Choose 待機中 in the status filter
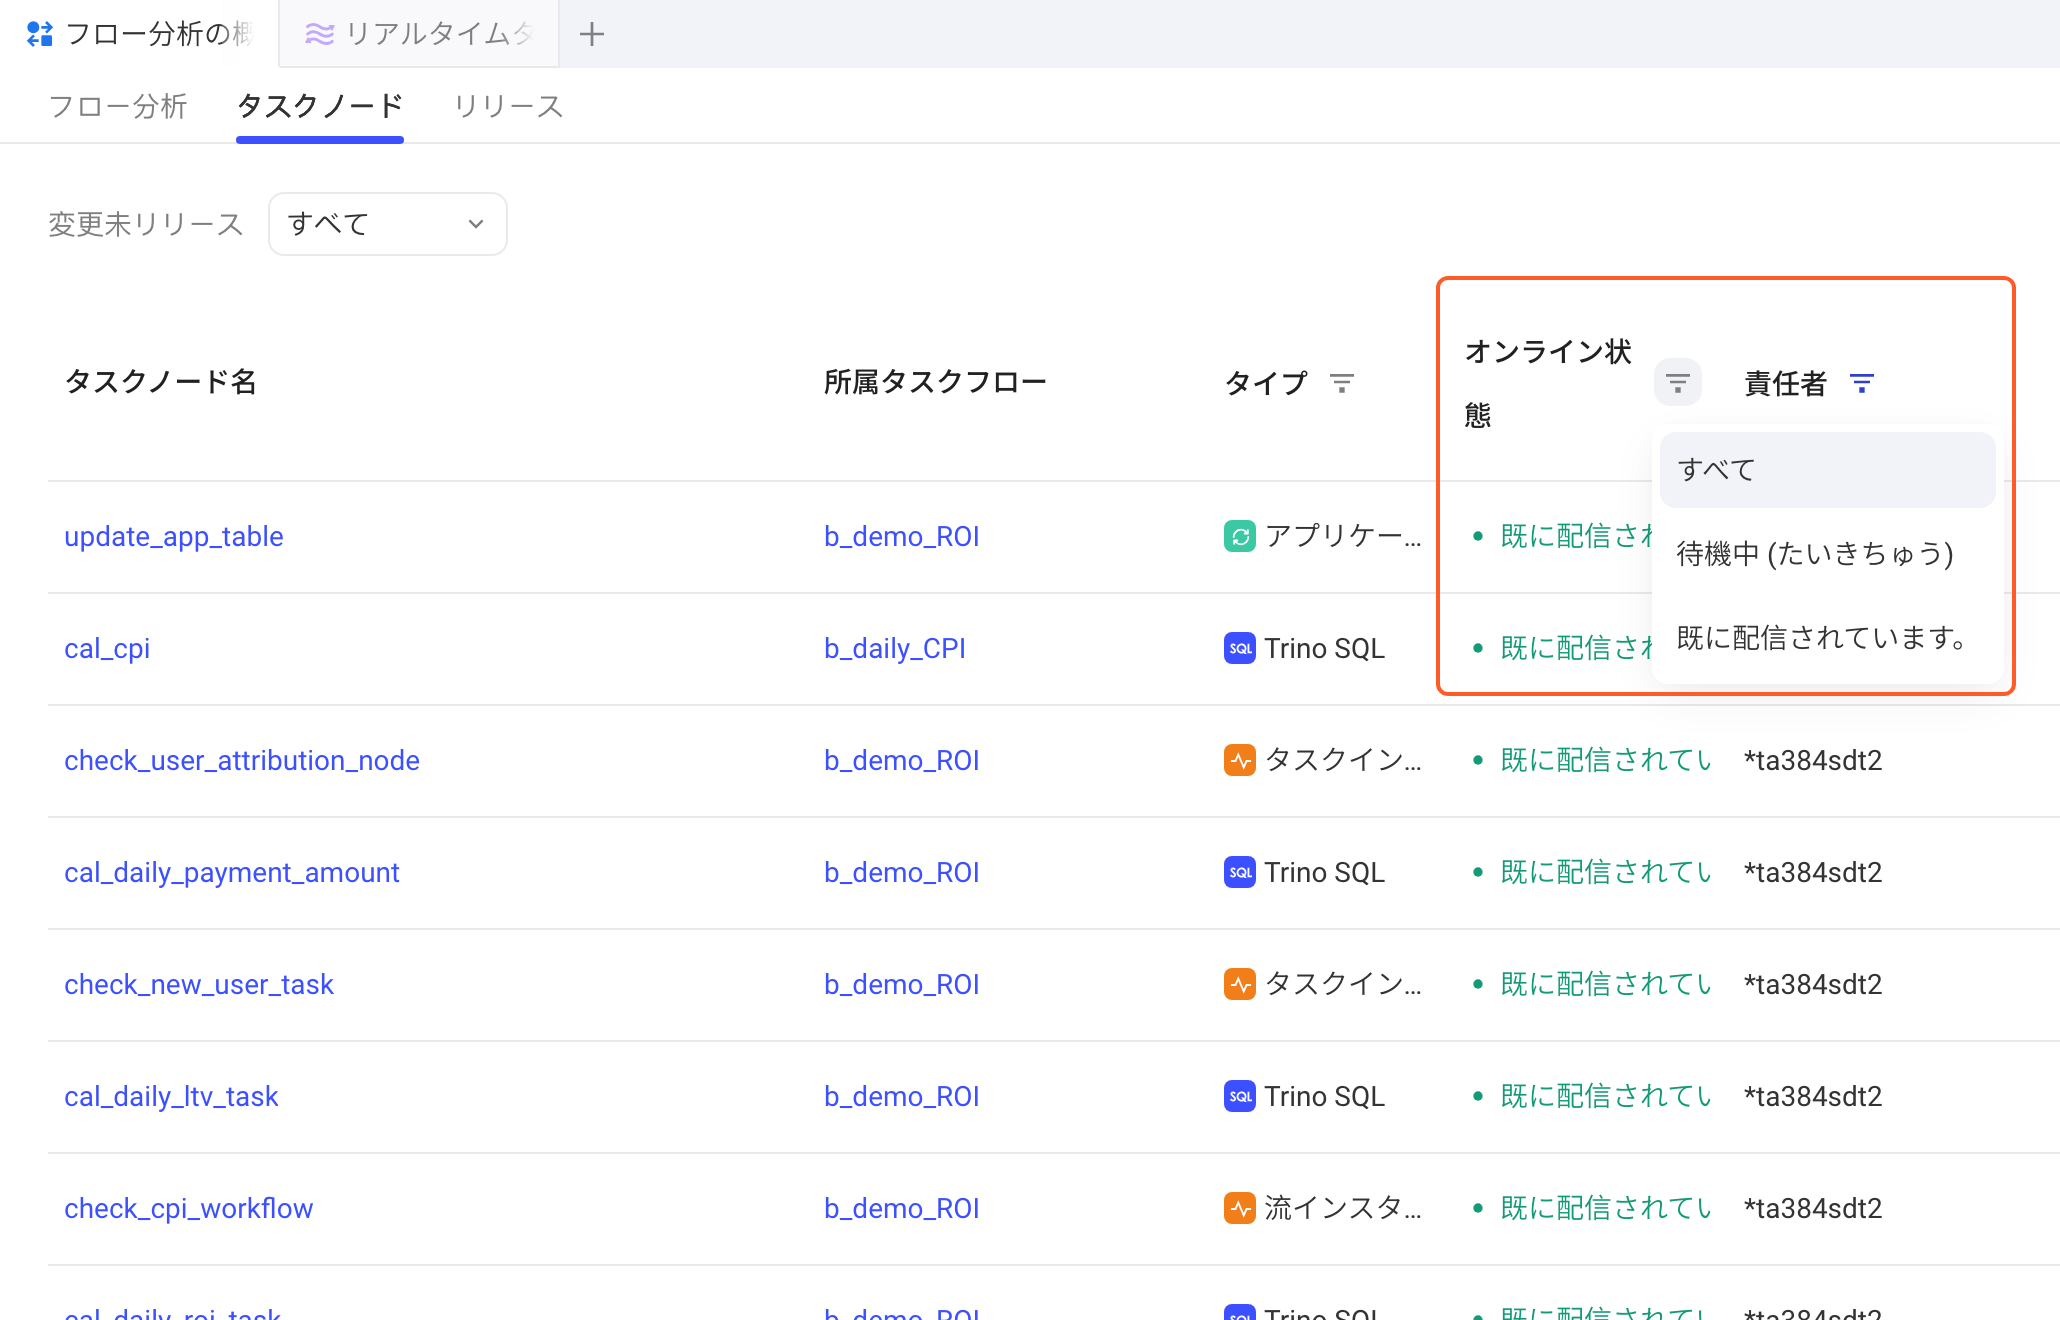 pos(1827,554)
